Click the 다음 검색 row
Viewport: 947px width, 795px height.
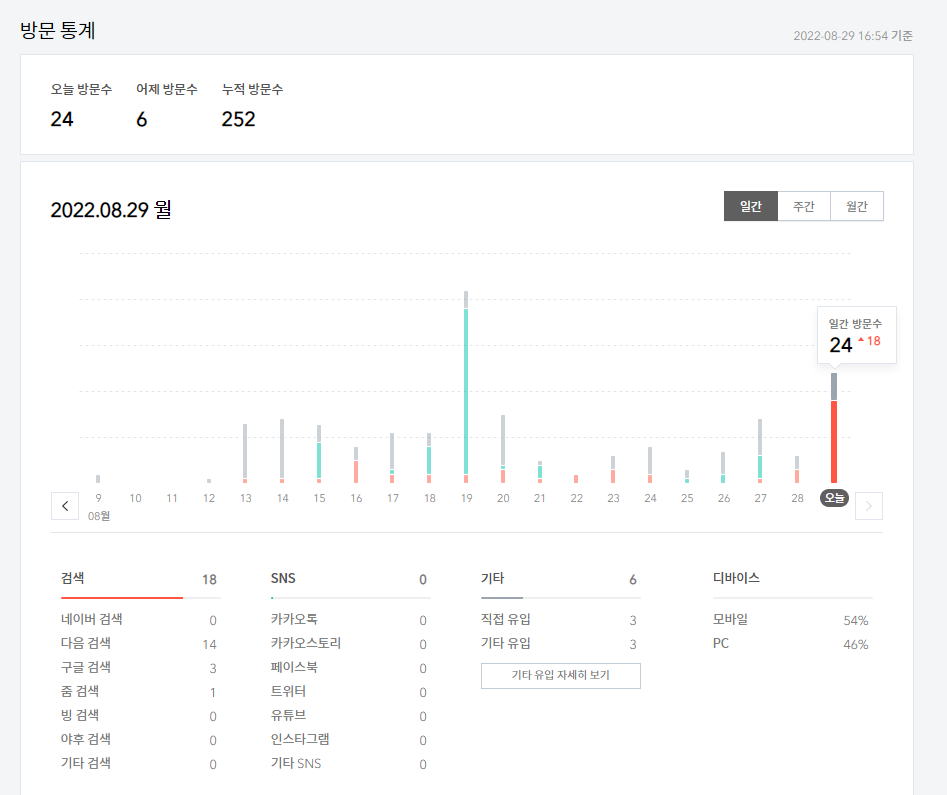tap(140, 643)
